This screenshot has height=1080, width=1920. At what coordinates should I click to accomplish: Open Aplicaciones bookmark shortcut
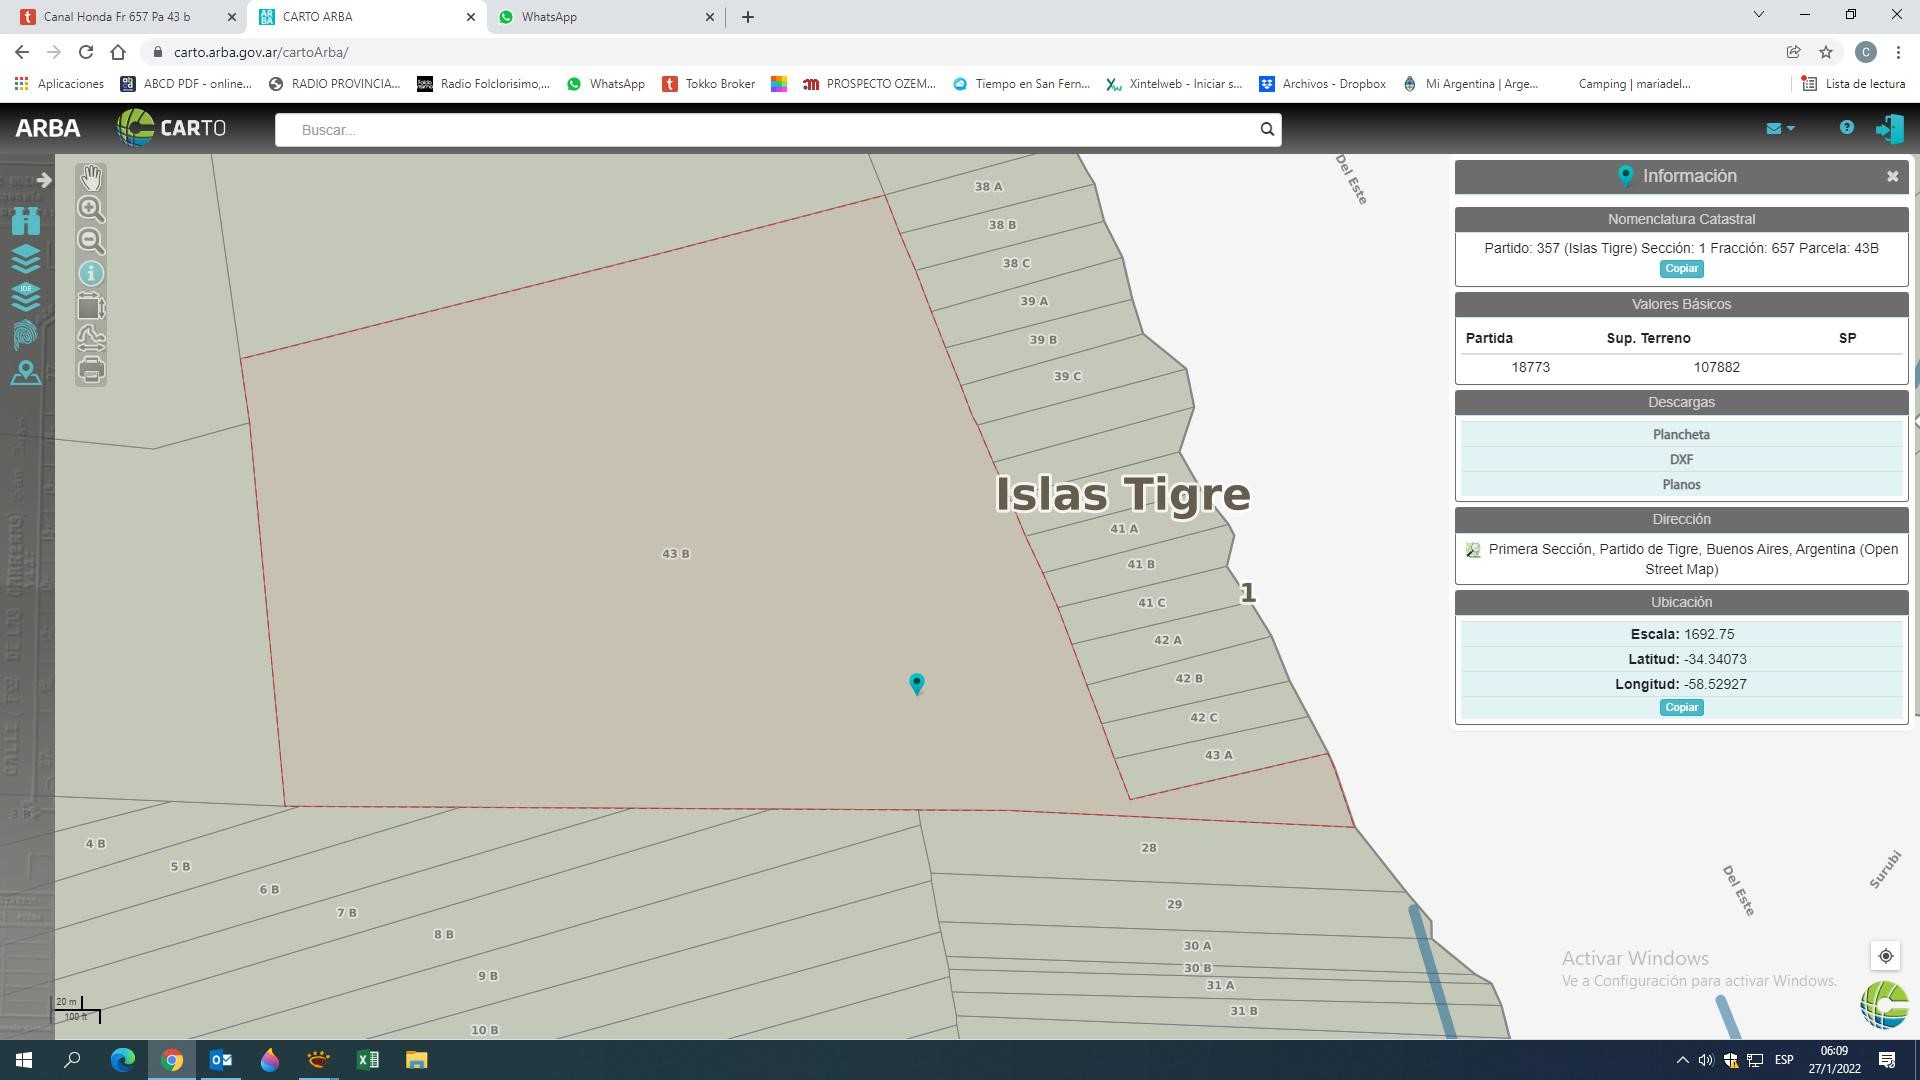(59, 84)
